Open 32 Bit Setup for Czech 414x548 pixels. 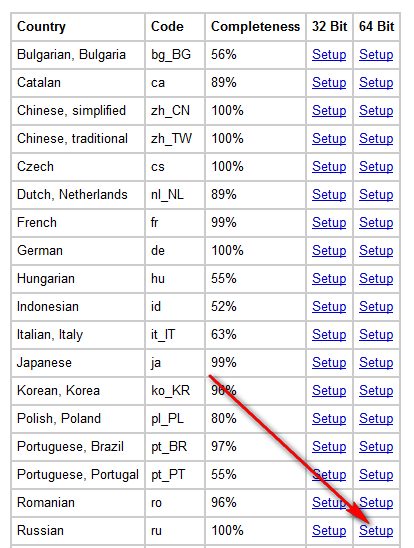pos(329,166)
